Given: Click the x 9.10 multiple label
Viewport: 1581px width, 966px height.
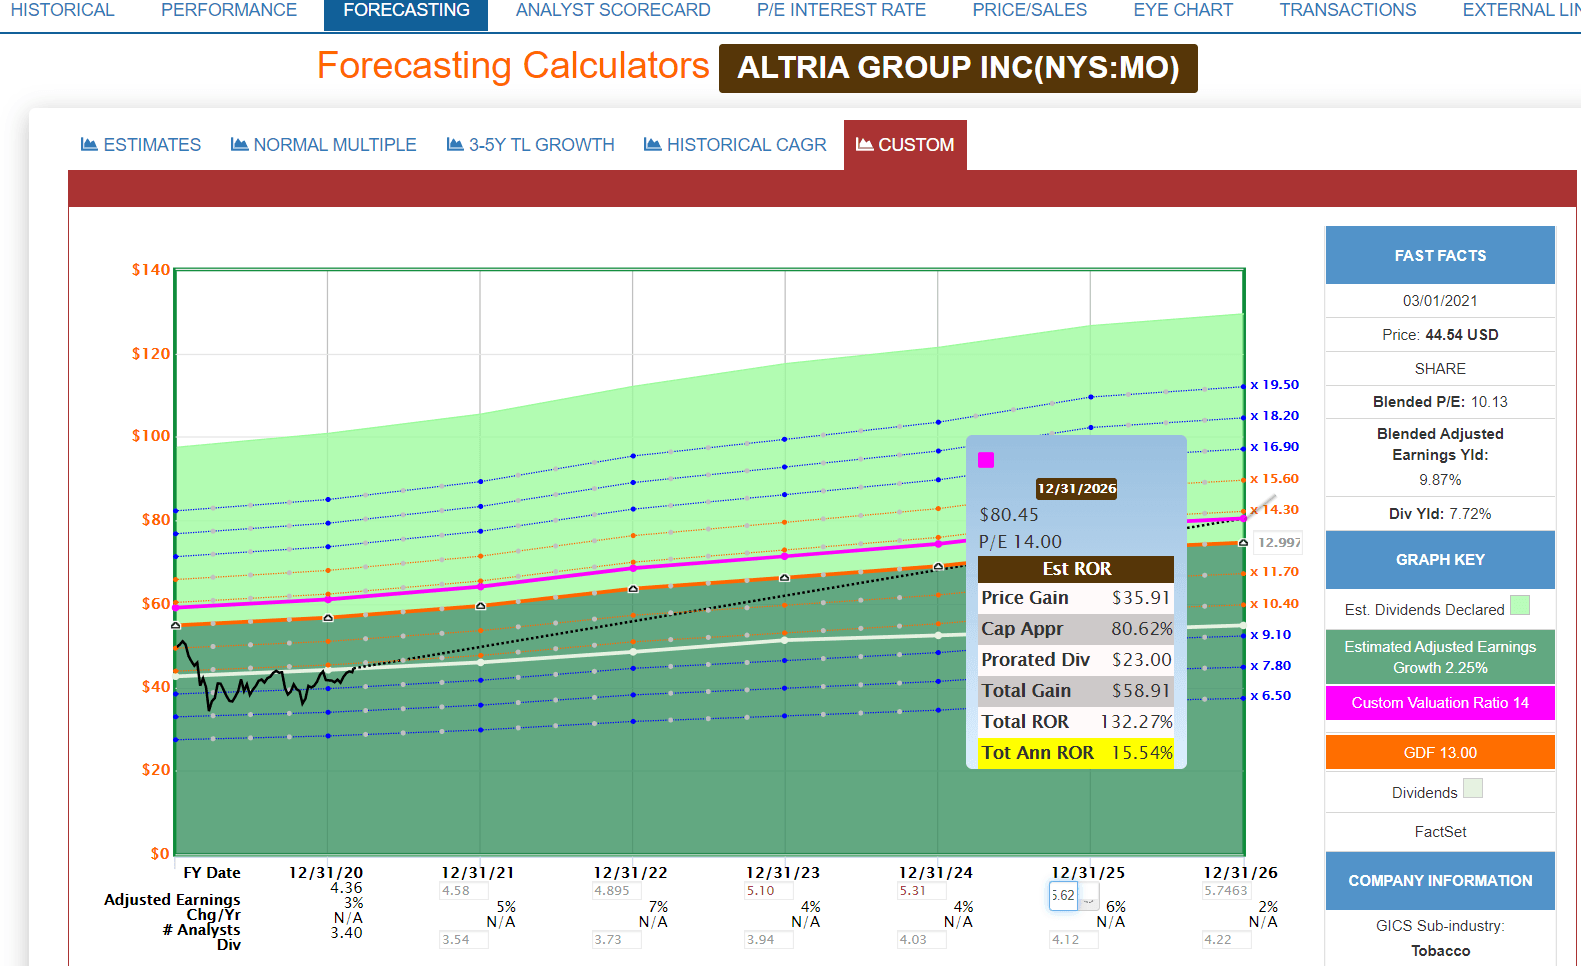Looking at the screenshot, I should tap(1271, 635).
